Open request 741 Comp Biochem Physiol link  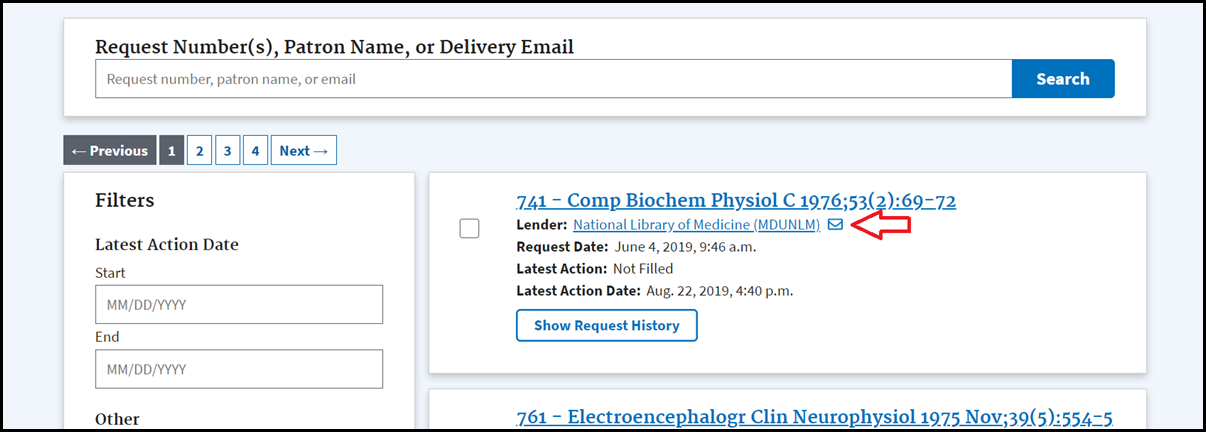(736, 201)
